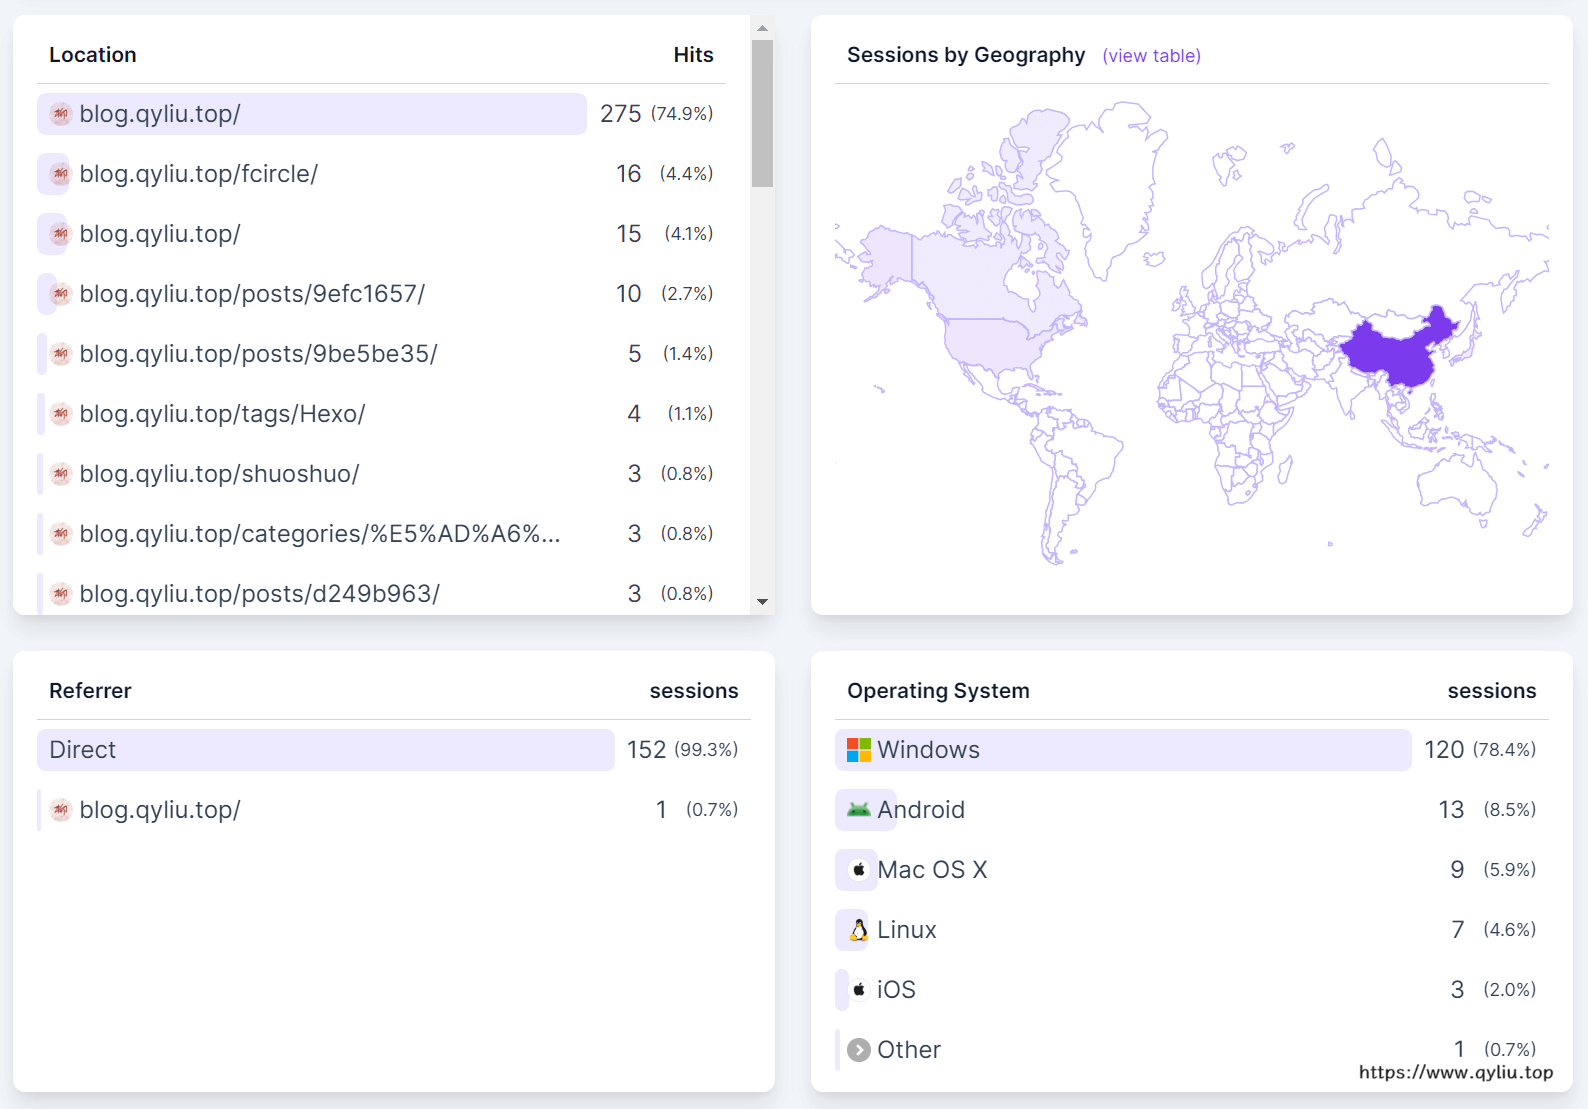Open the view table link

[x=1151, y=56]
